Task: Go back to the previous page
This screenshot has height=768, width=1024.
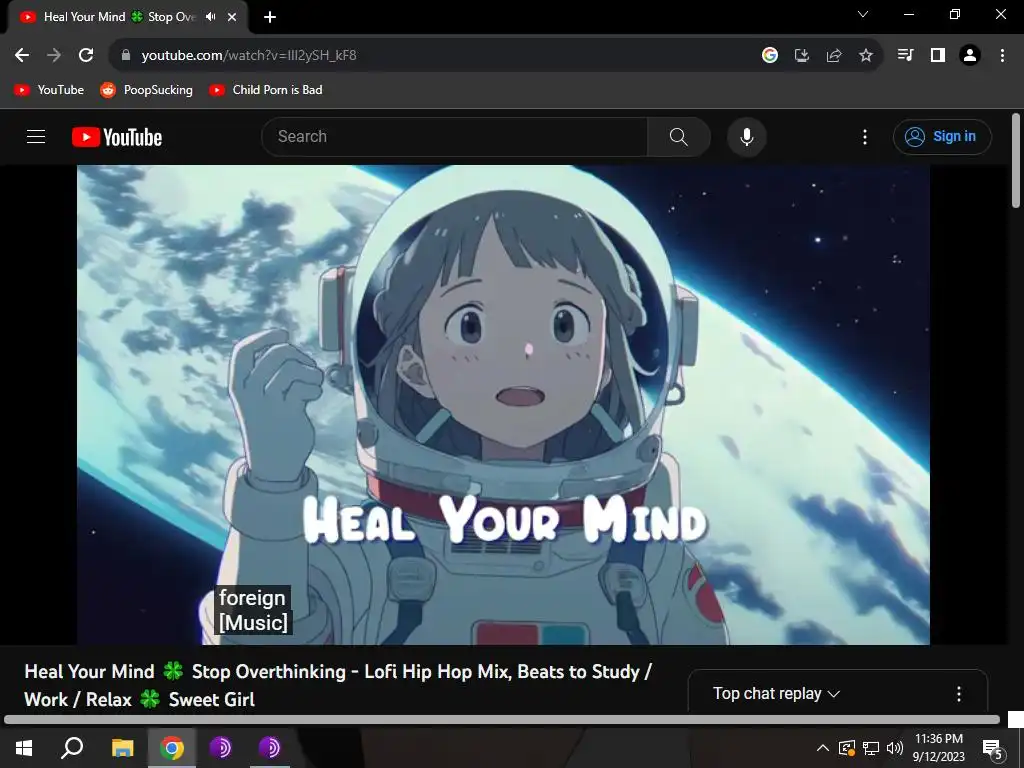Action: 22,56
